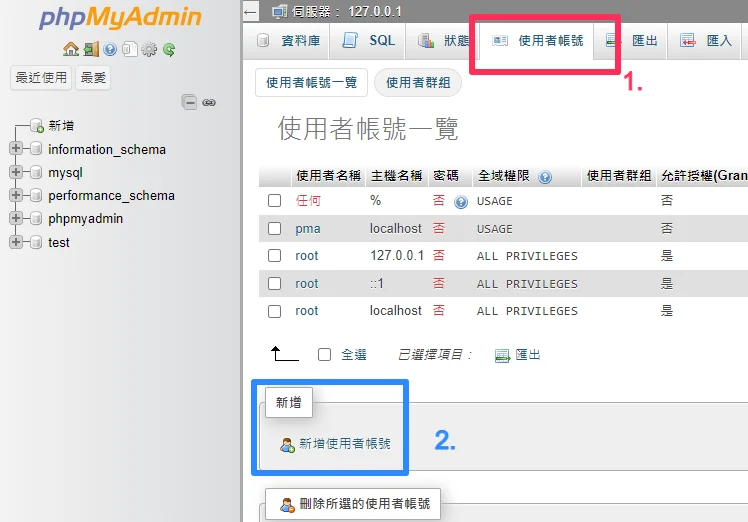This screenshot has width=748, height=522.
Task: Click the link chain icon above tree
Action: [209, 102]
